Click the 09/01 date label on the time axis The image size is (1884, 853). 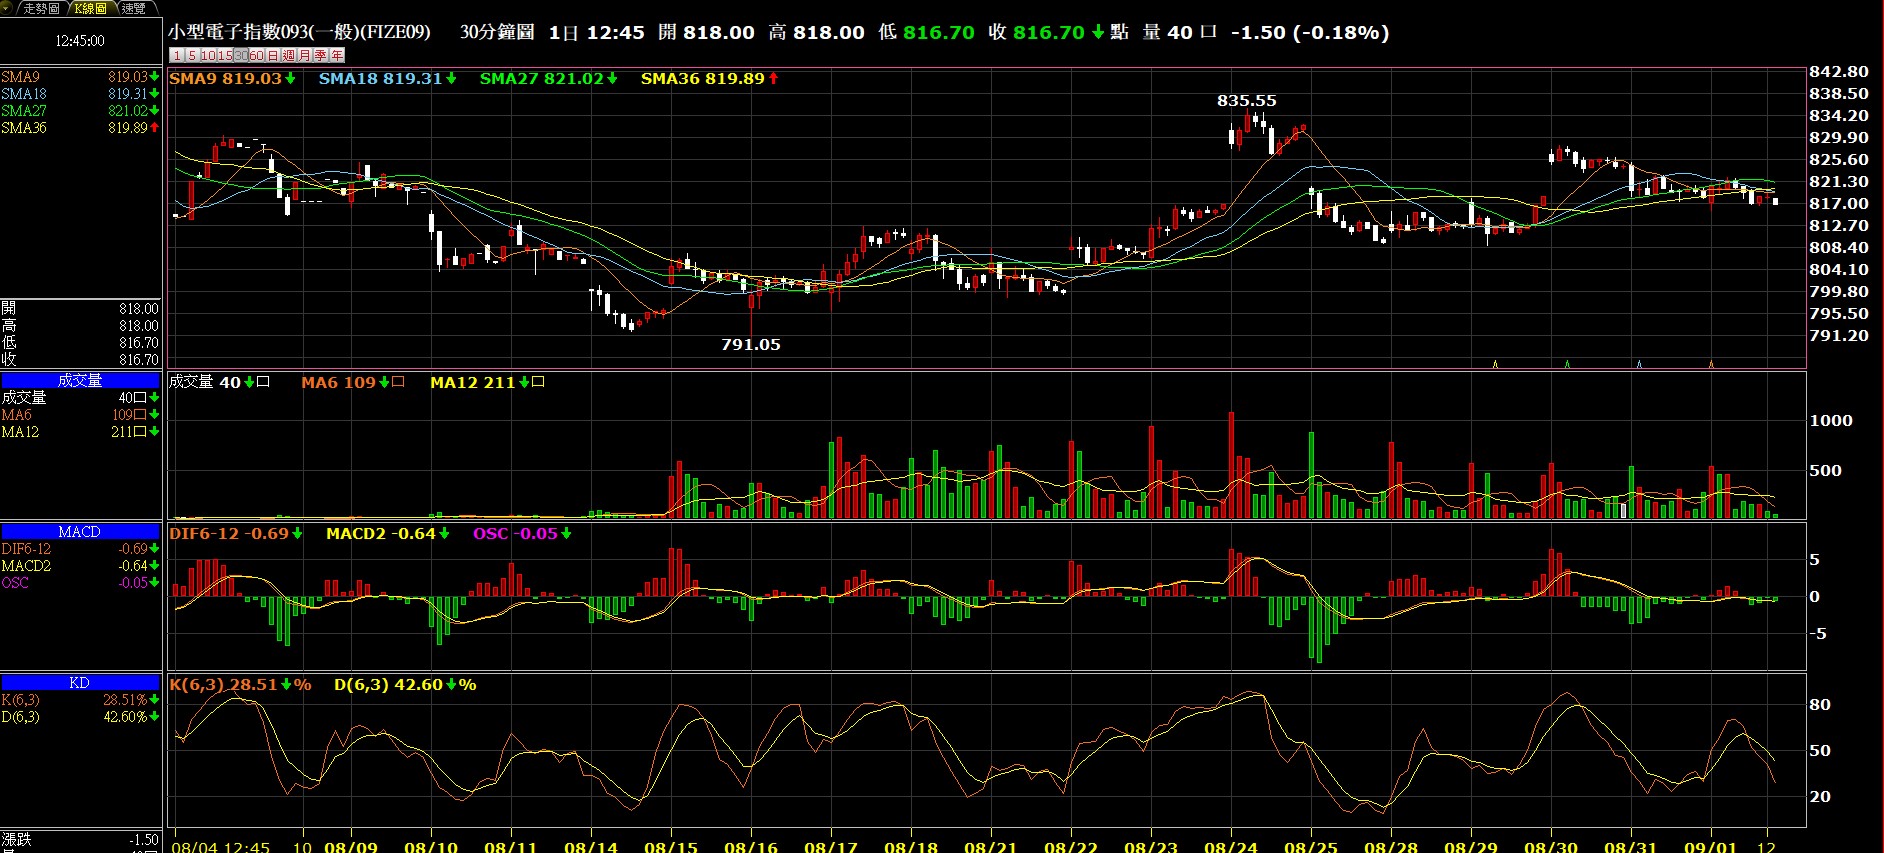1710,846
